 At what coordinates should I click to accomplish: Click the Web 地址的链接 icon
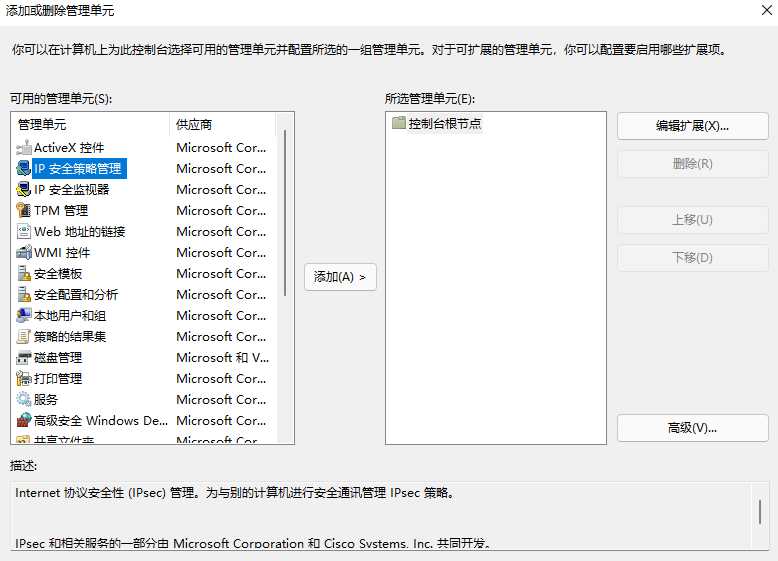[23, 232]
